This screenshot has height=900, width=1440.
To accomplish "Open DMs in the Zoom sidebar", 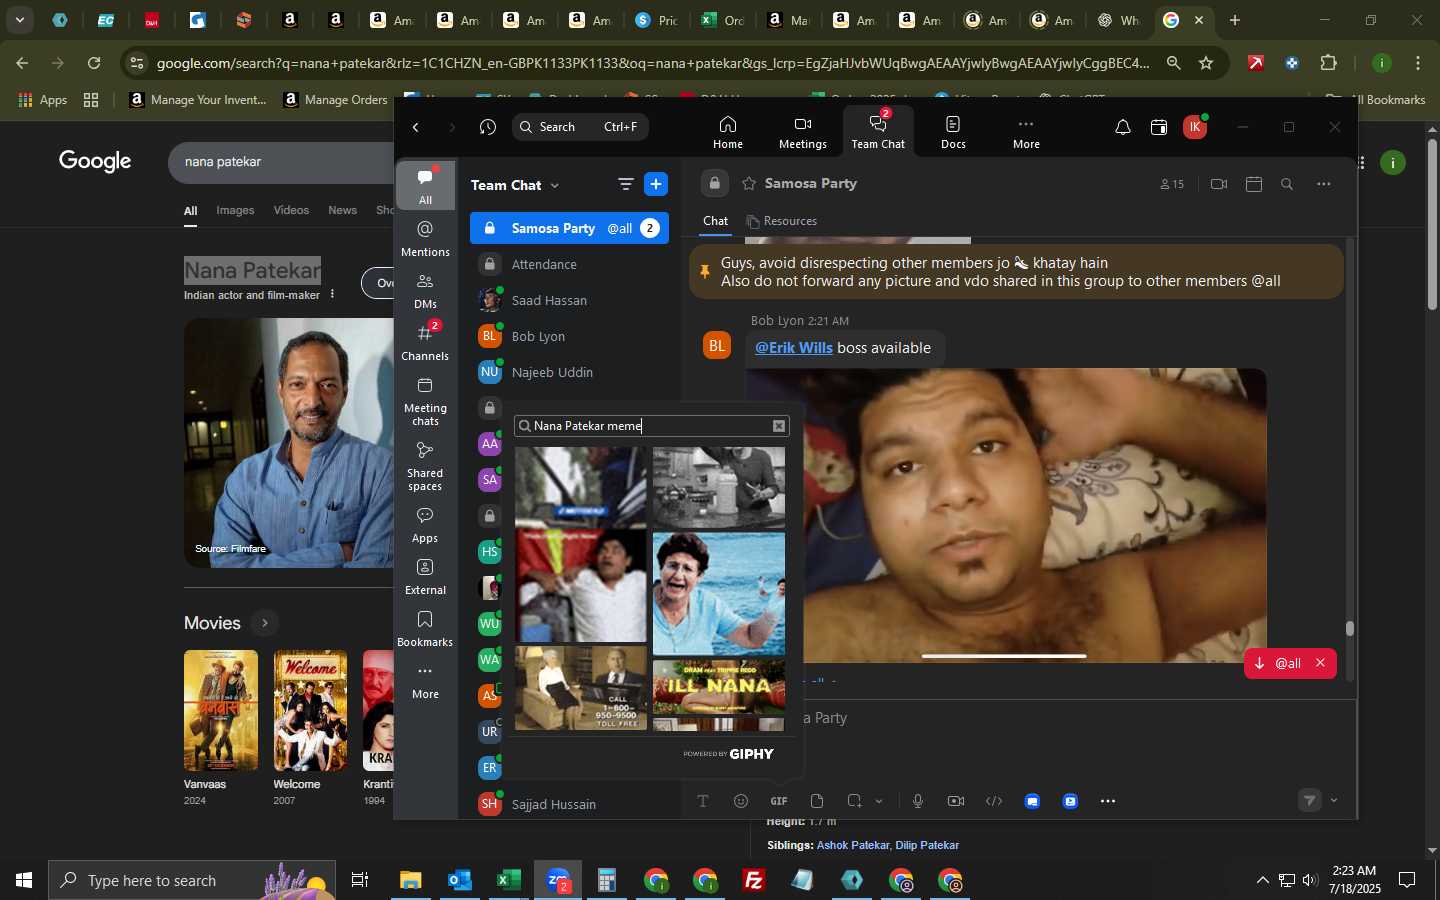I will (x=425, y=291).
